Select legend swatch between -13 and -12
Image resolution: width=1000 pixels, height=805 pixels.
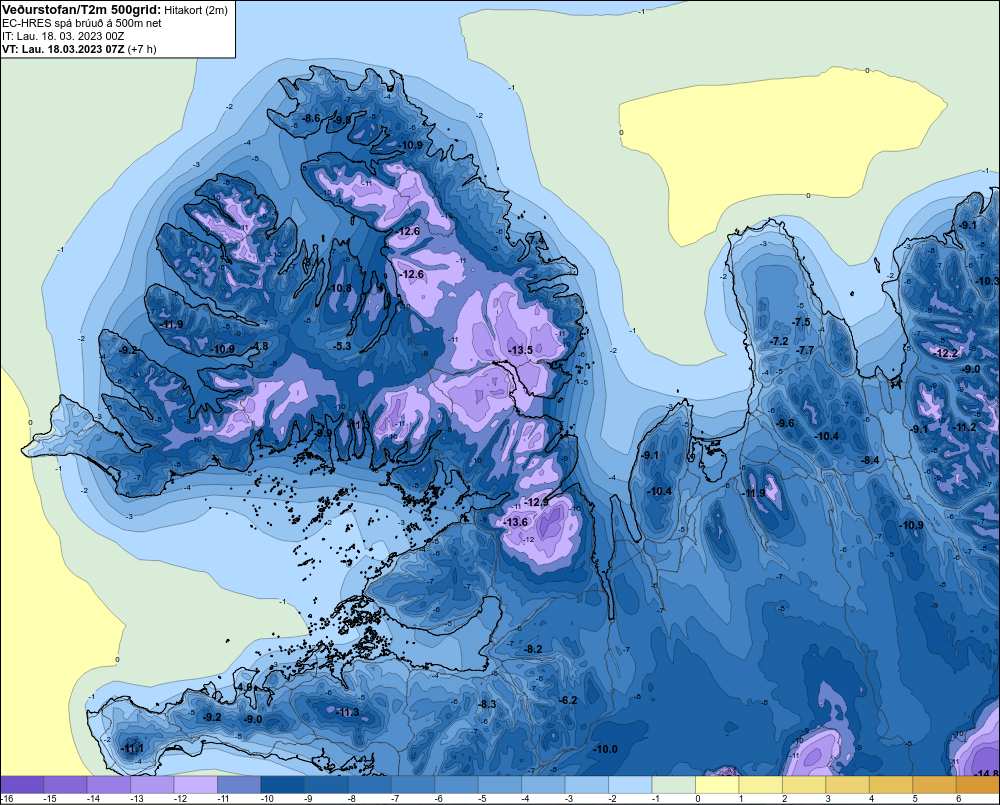tap(152, 785)
